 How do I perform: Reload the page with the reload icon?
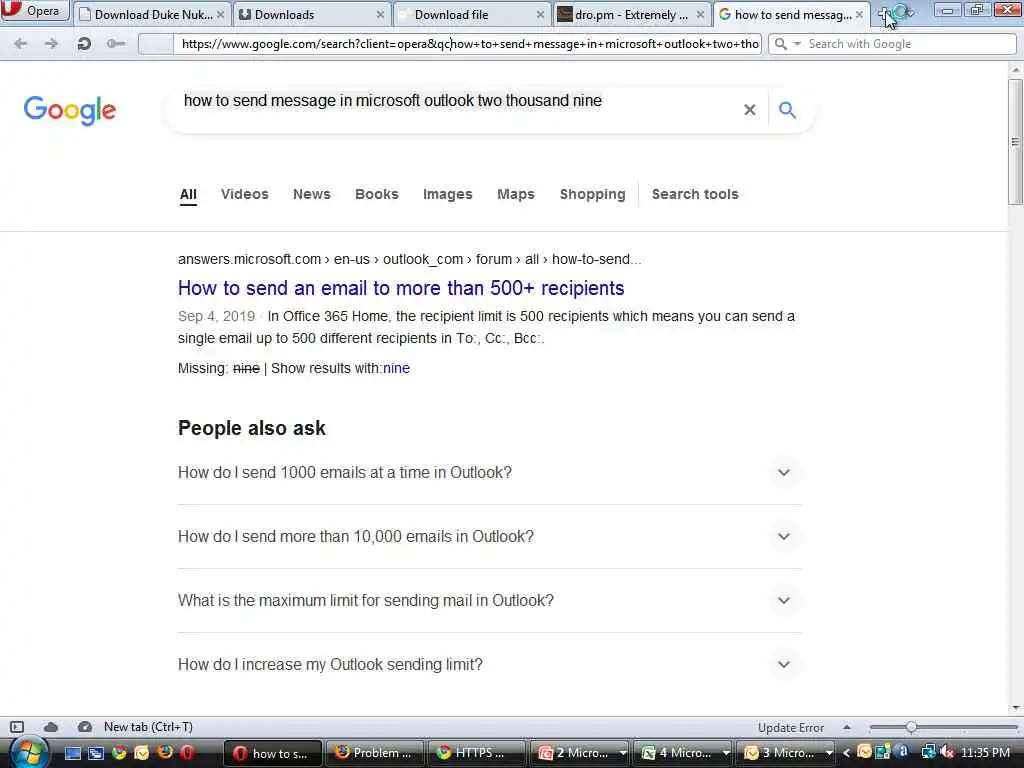pos(84,44)
